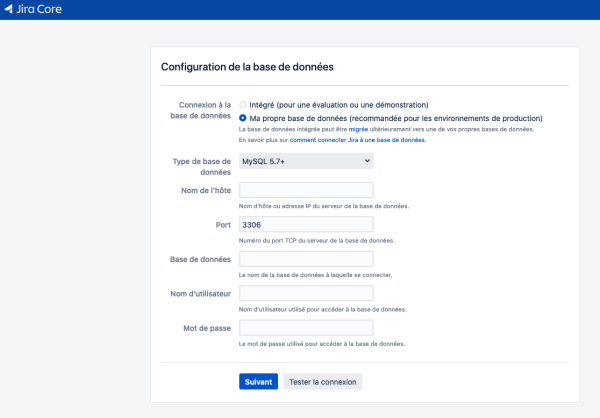
Task: Select the Intégré radio option
Action: click(243, 104)
